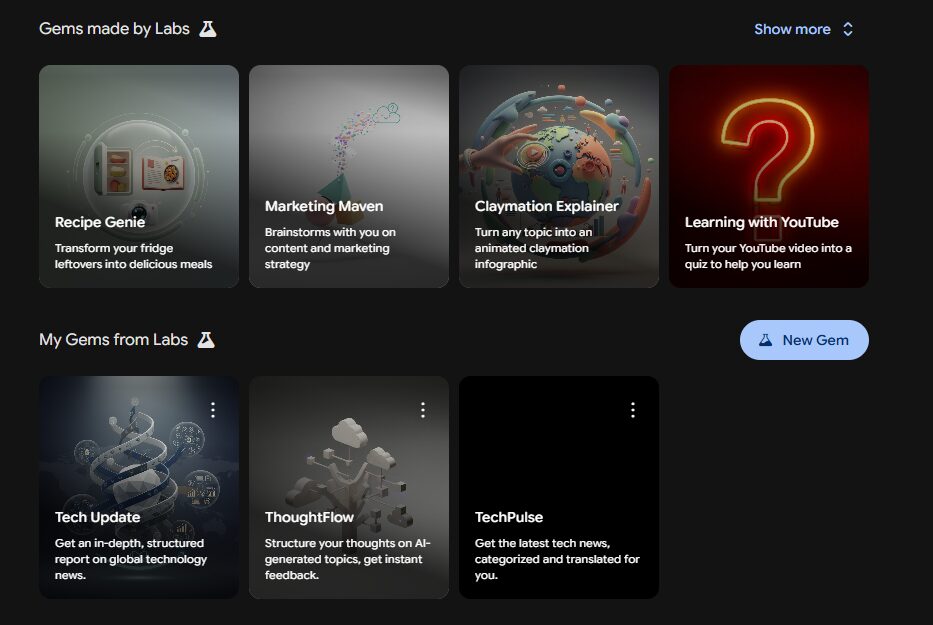Open the three-dot menu on the ThoughtFlow card
Viewport: 933px width, 625px height.
[422, 409]
